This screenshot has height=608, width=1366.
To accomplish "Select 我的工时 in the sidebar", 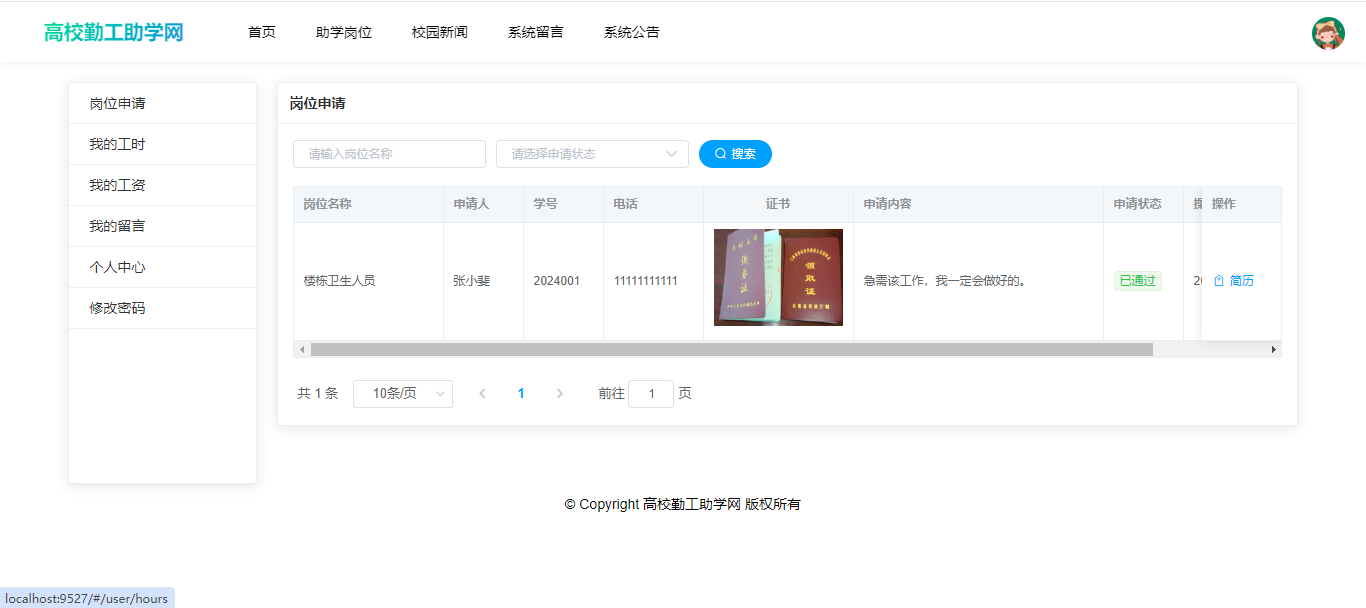I will (x=162, y=144).
